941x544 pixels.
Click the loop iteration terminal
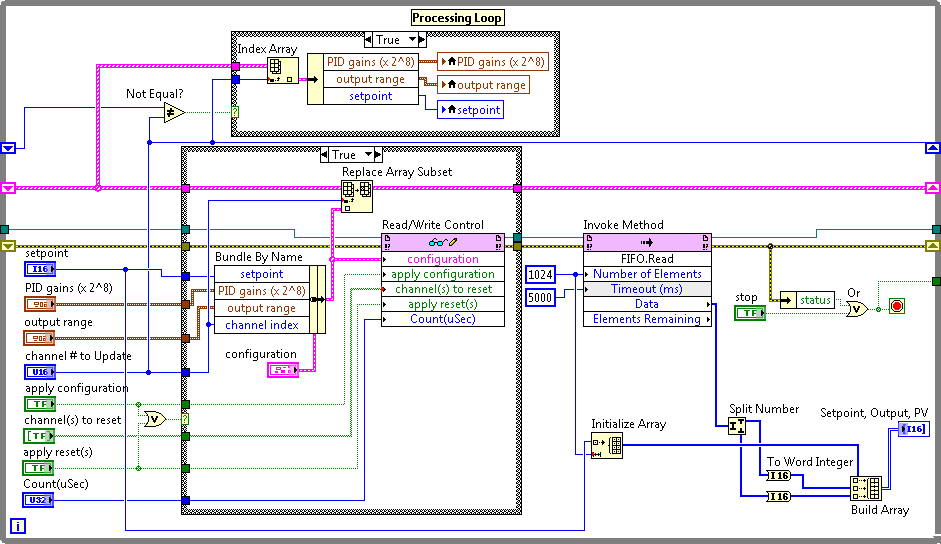[18, 526]
